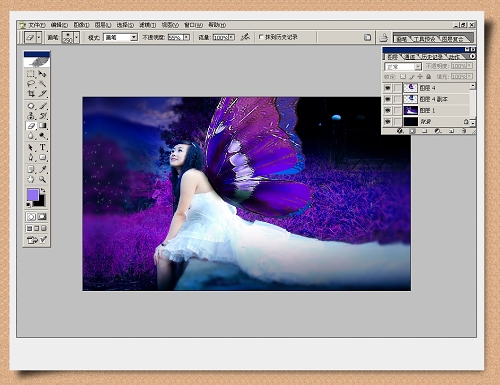This screenshot has width=500, height=385.
Task: Select the Magic Wand tool
Action: pyautogui.click(x=42, y=84)
